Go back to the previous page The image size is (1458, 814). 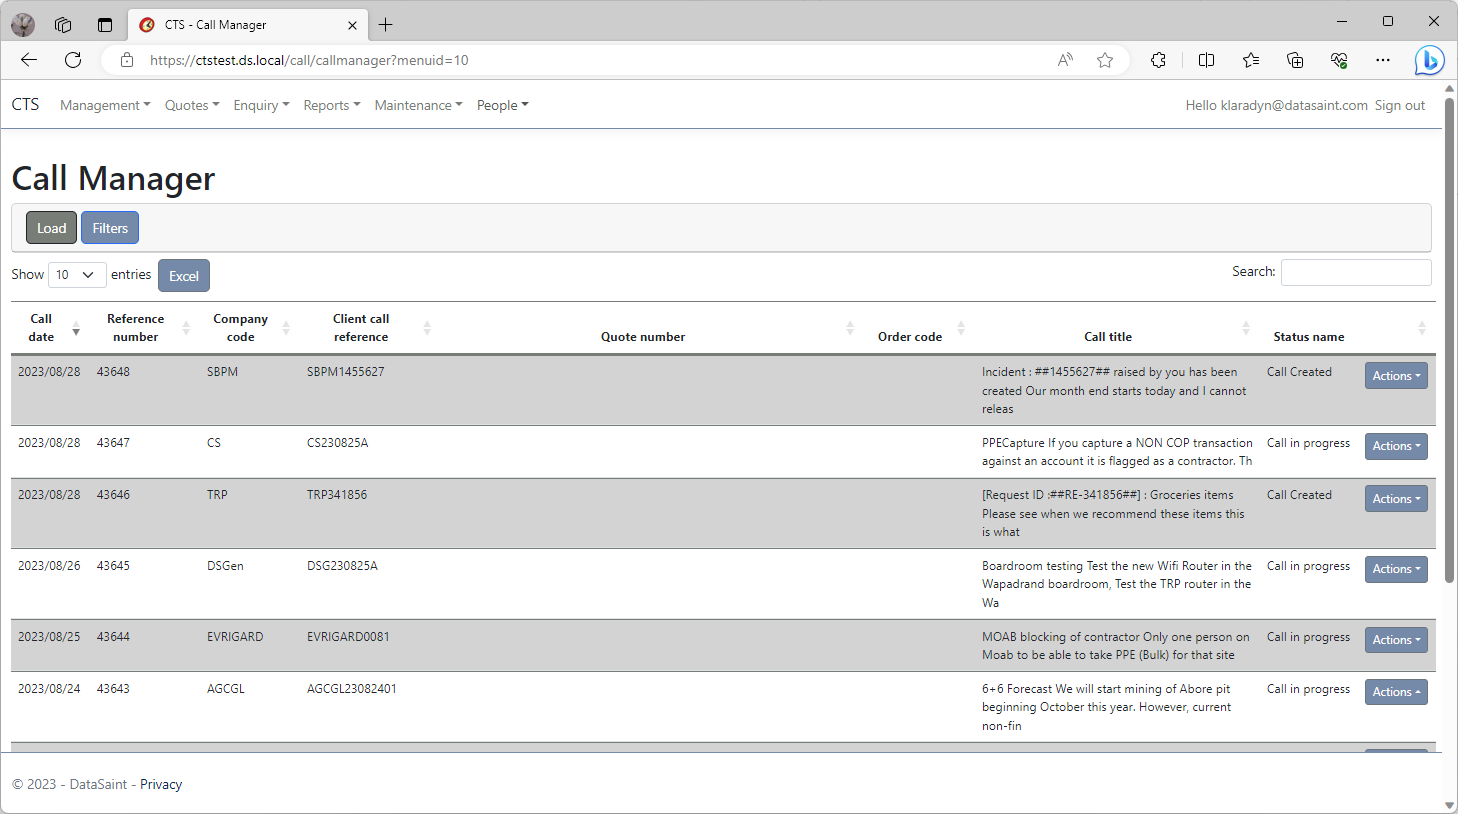tap(29, 60)
